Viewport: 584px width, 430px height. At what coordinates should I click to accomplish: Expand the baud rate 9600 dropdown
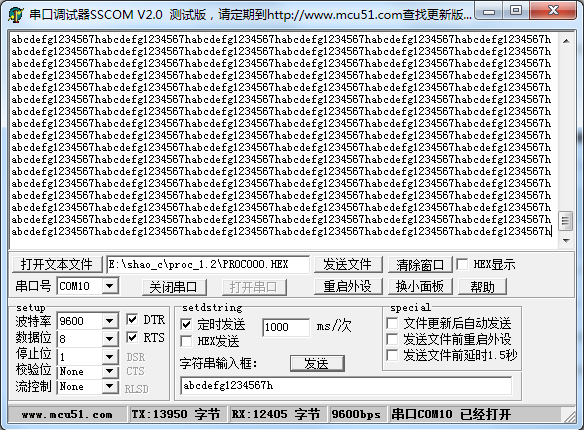coord(110,321)
